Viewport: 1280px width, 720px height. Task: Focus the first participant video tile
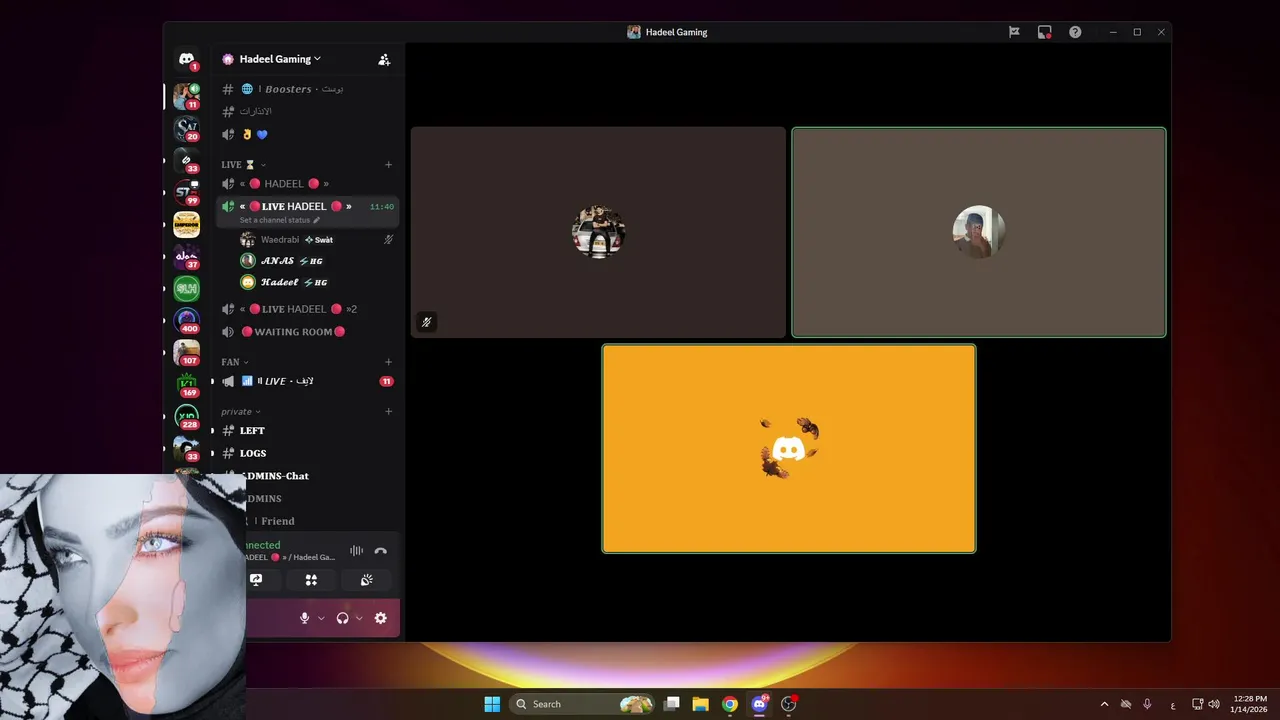pos(598,232)
